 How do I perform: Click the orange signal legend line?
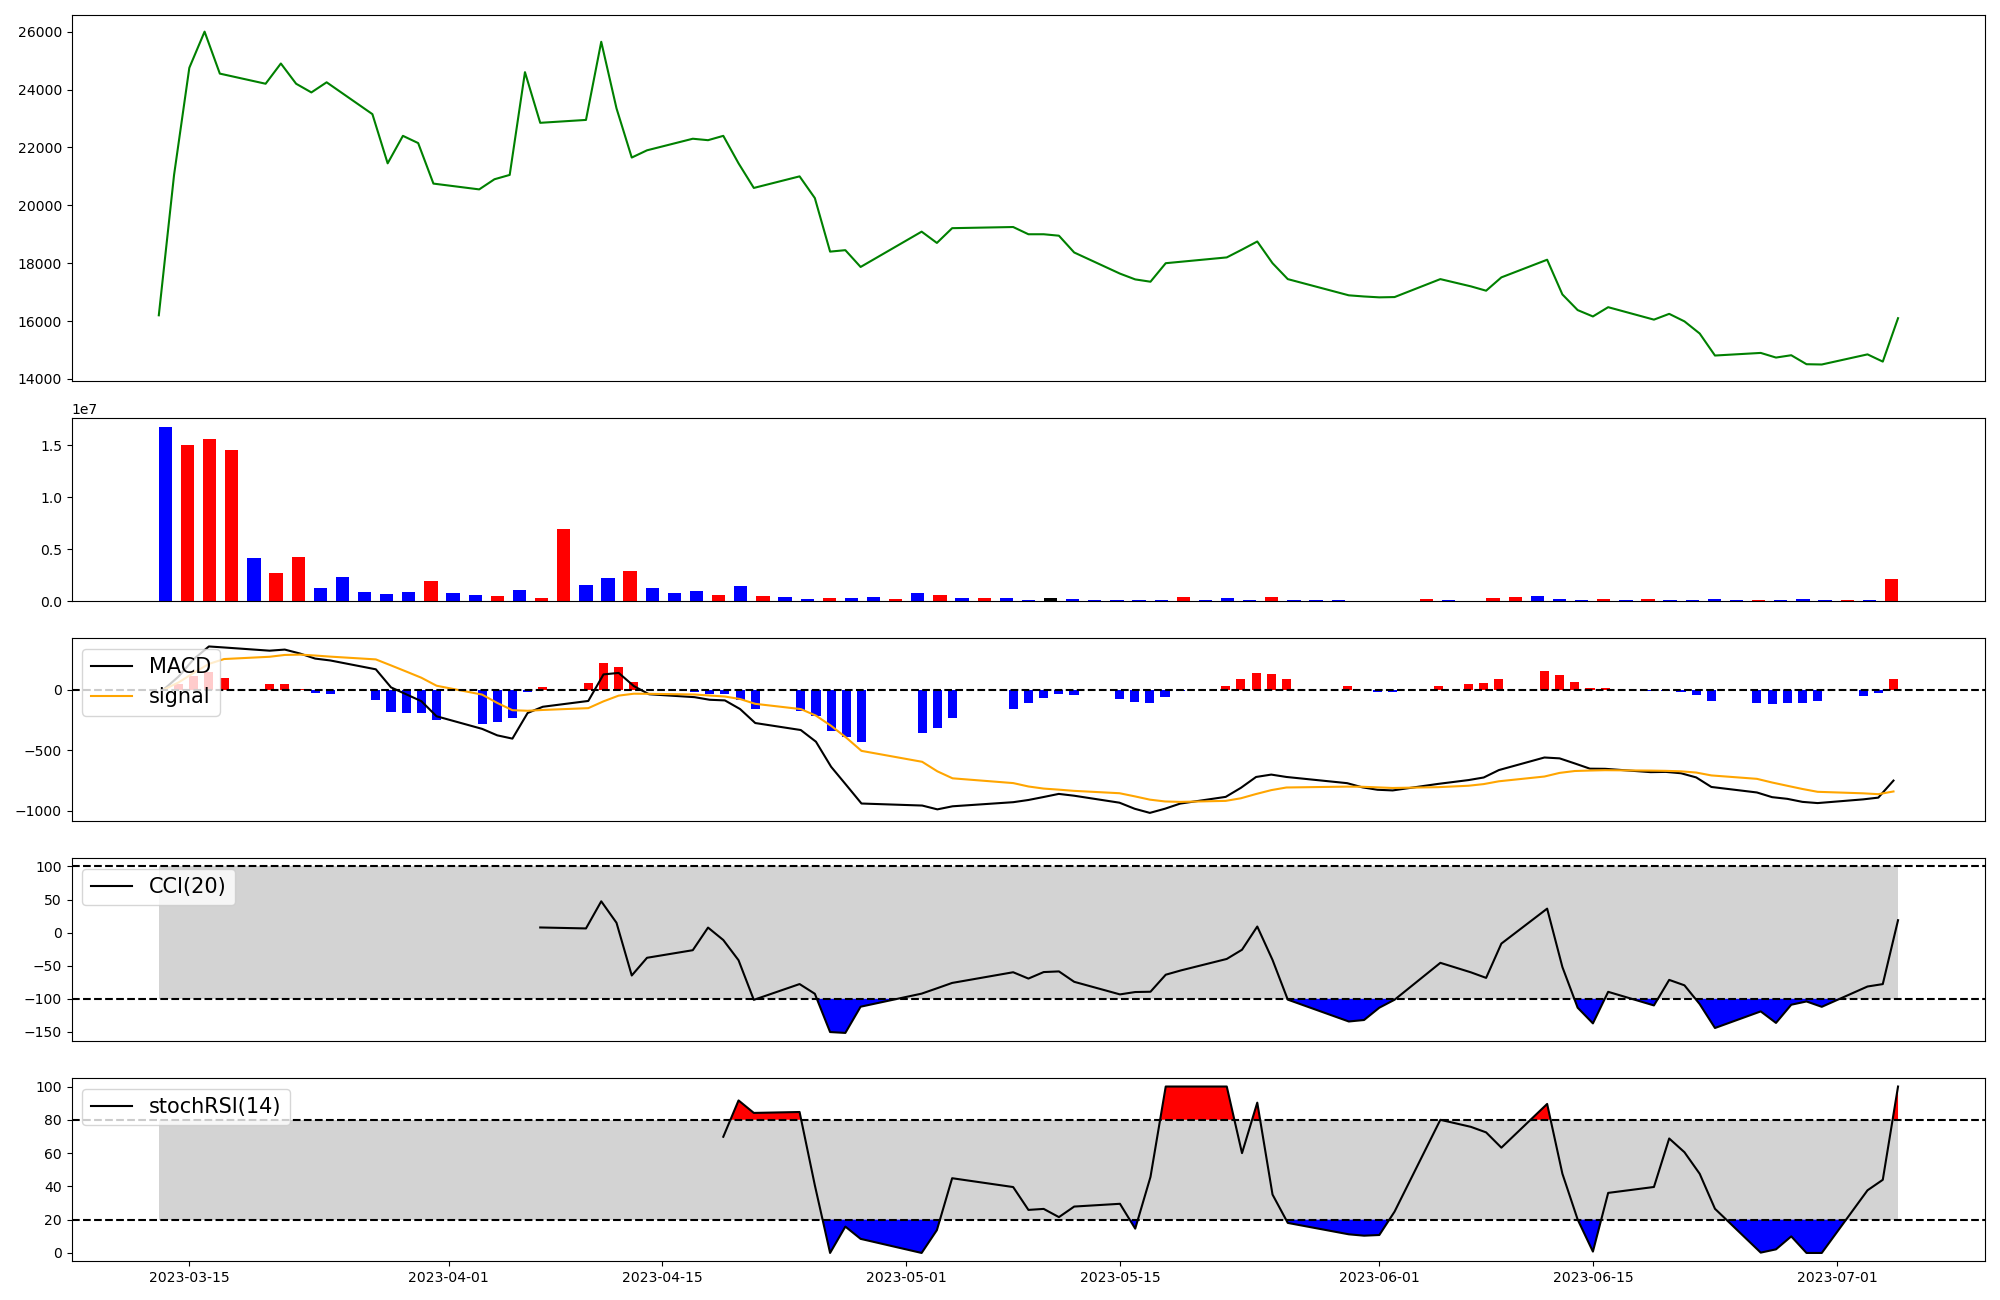[113, 696]
